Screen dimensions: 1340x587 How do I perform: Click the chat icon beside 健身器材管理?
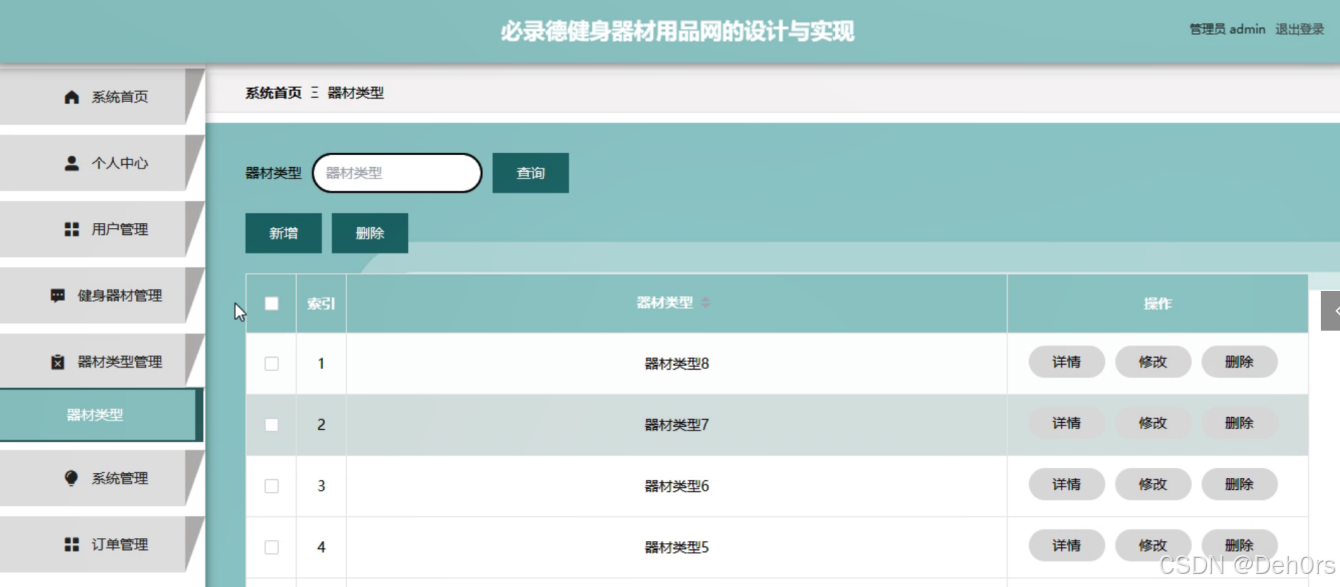[58, 295]
